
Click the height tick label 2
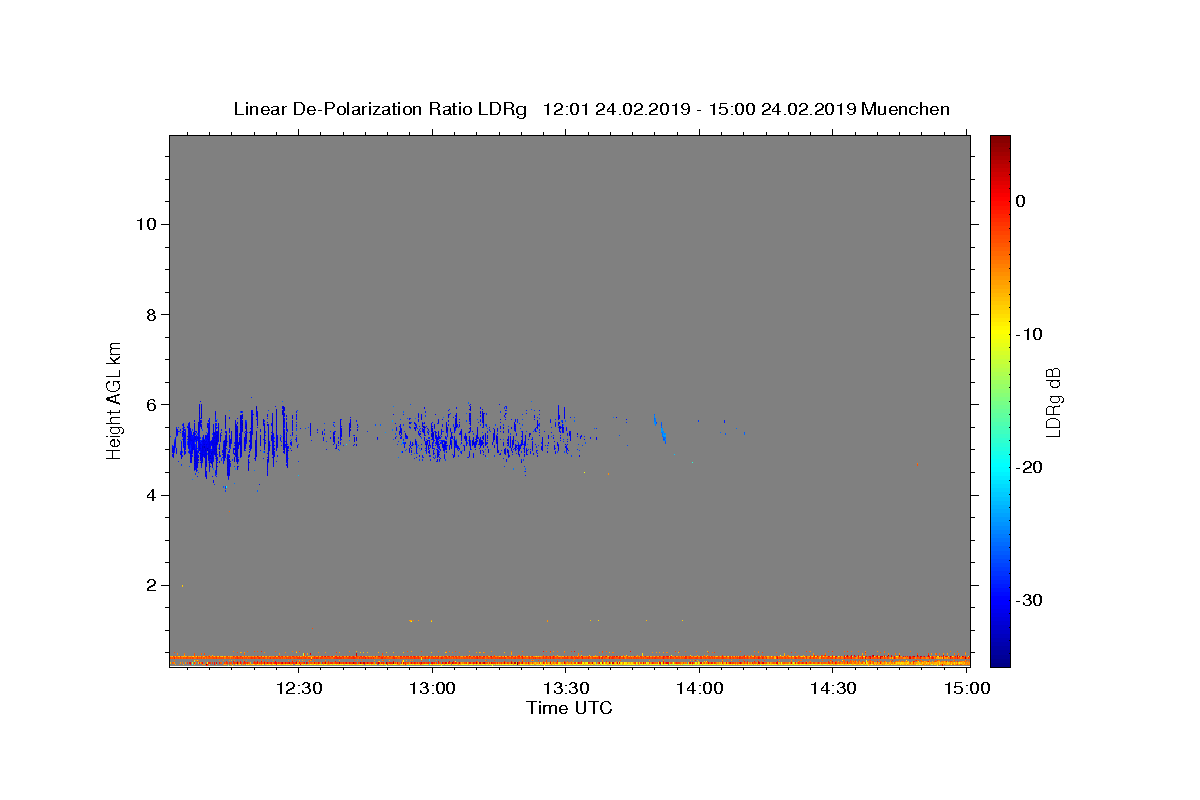pyautogui.click(x=151, y=586)
